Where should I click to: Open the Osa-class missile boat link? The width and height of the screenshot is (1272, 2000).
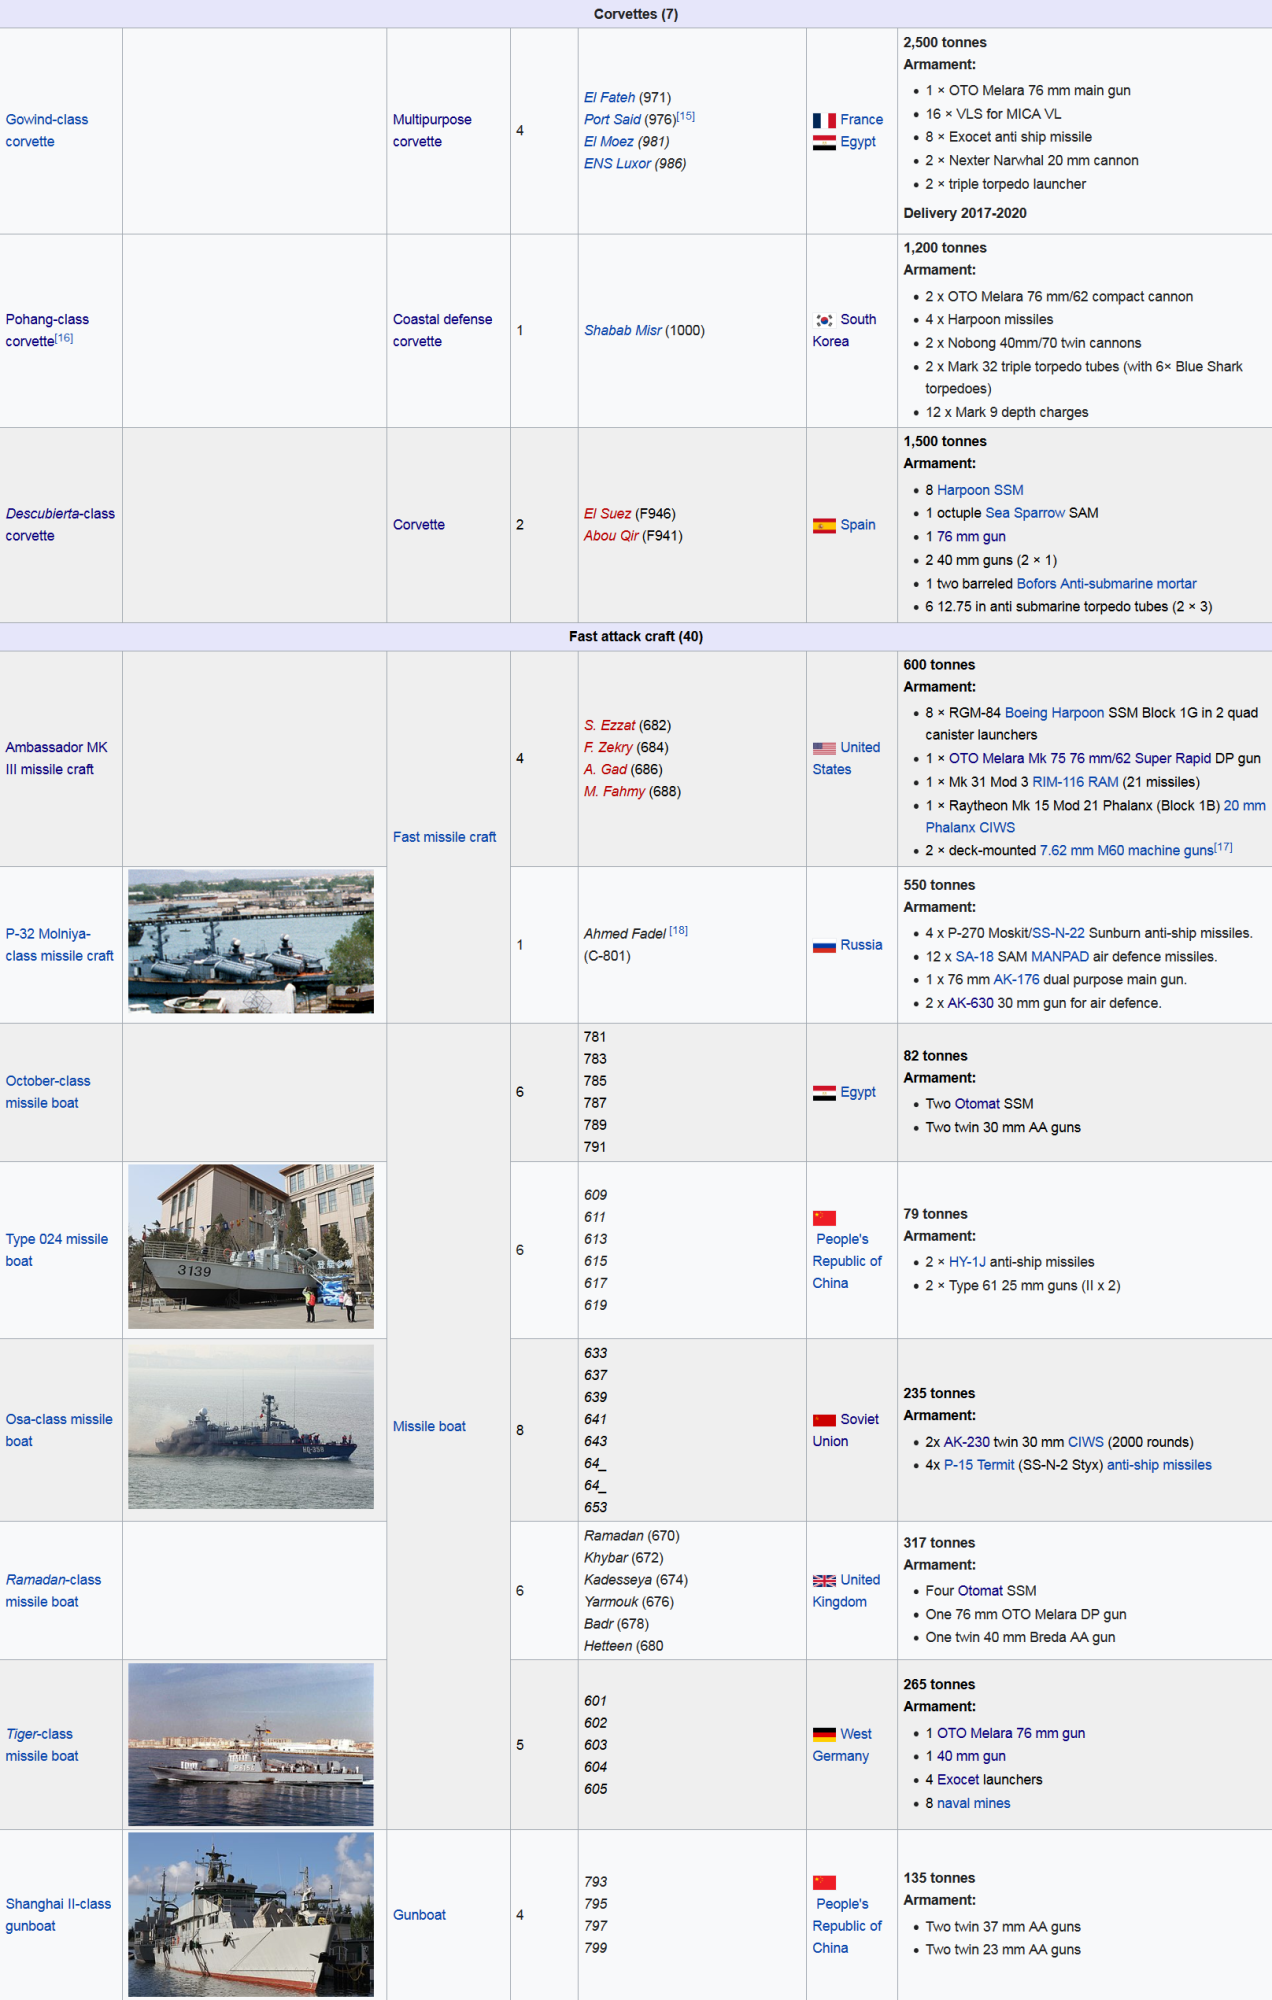59,1430
